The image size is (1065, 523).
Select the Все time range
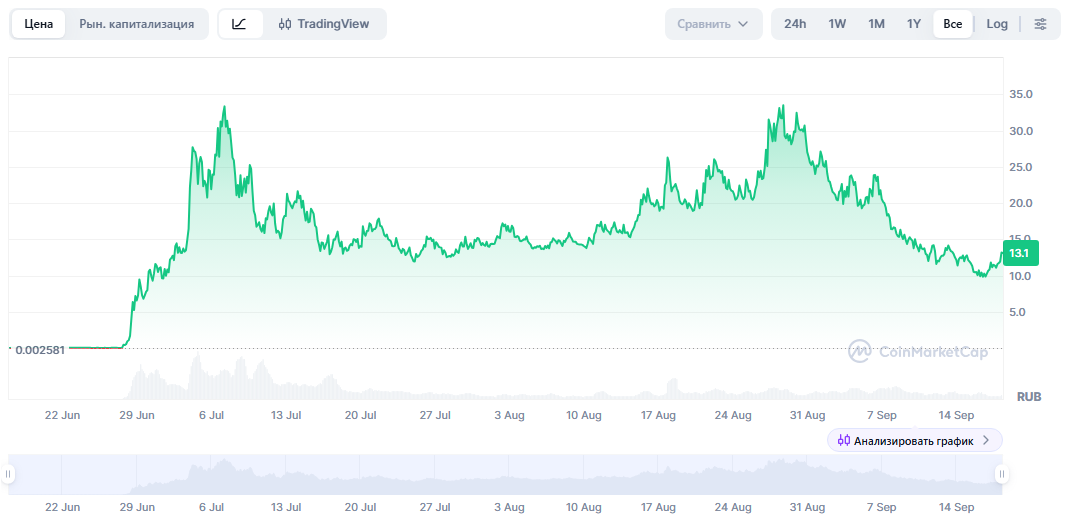952,24
